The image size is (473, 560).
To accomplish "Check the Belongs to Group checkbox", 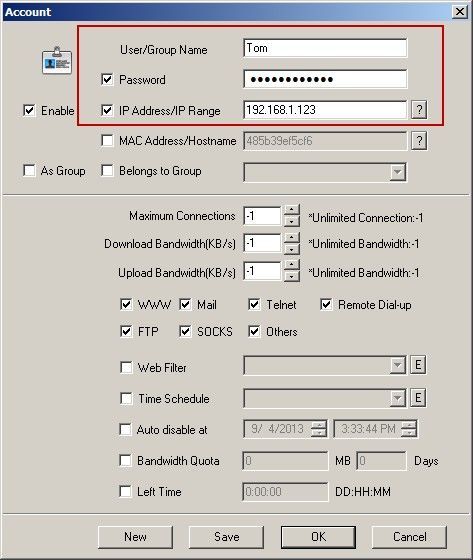I will click(x=107, y=171).
